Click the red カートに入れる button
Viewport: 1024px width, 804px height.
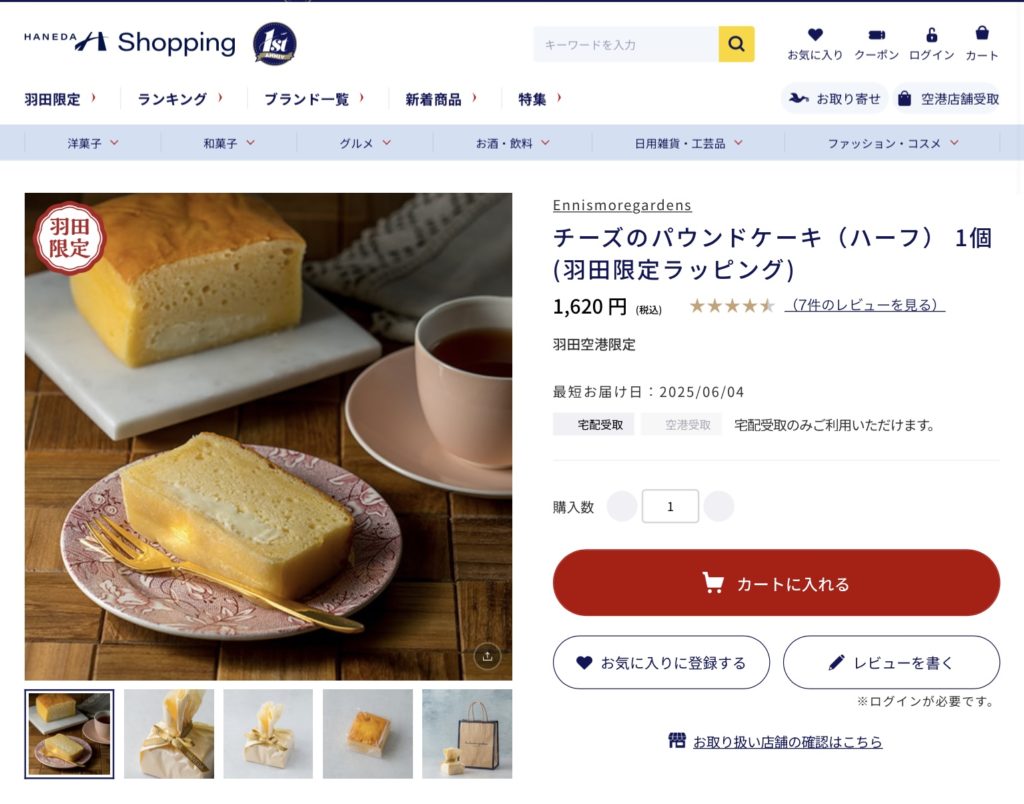(x=776, y=583)
